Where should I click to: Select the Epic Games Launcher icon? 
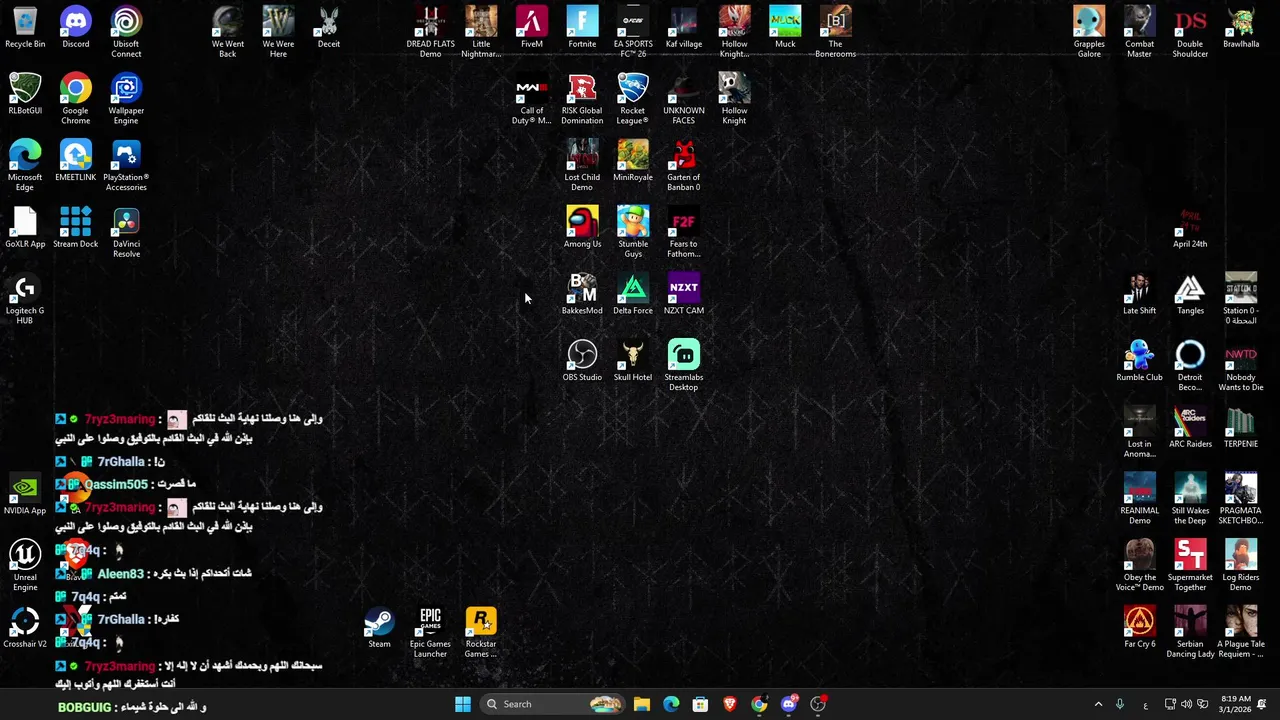[x=430, y=632]
